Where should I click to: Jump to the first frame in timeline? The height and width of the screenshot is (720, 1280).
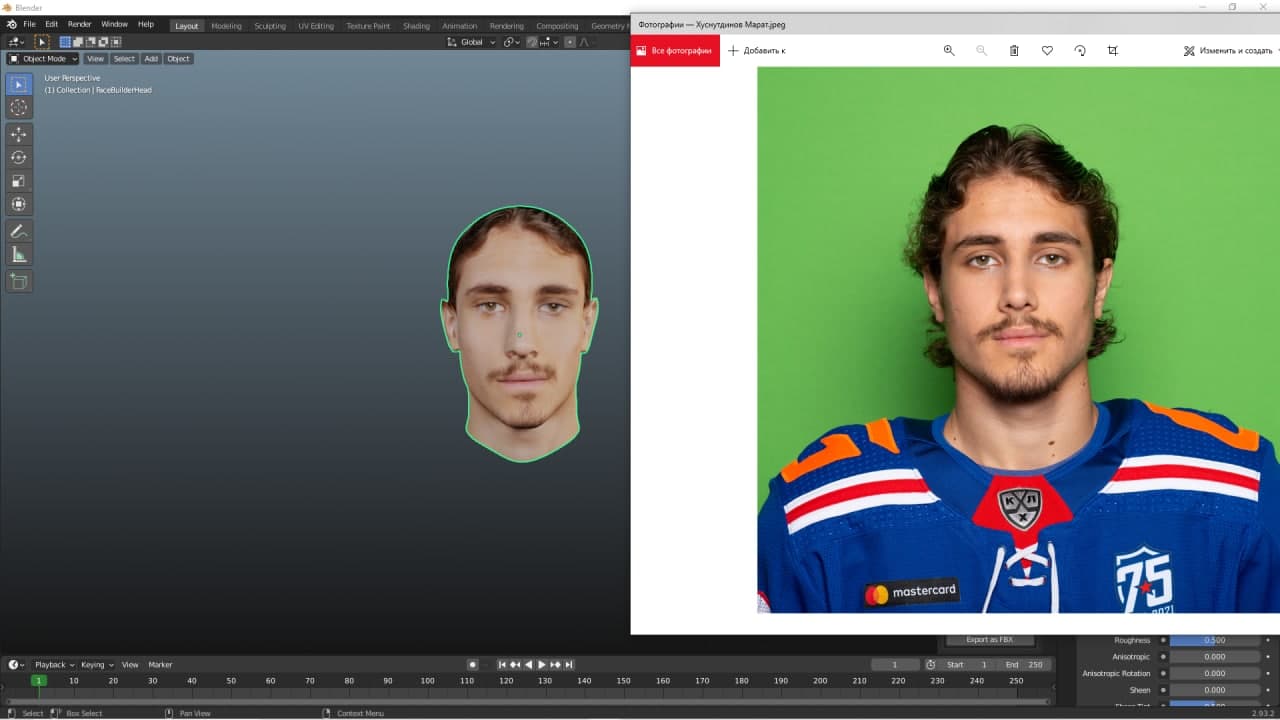coord(502,665)
